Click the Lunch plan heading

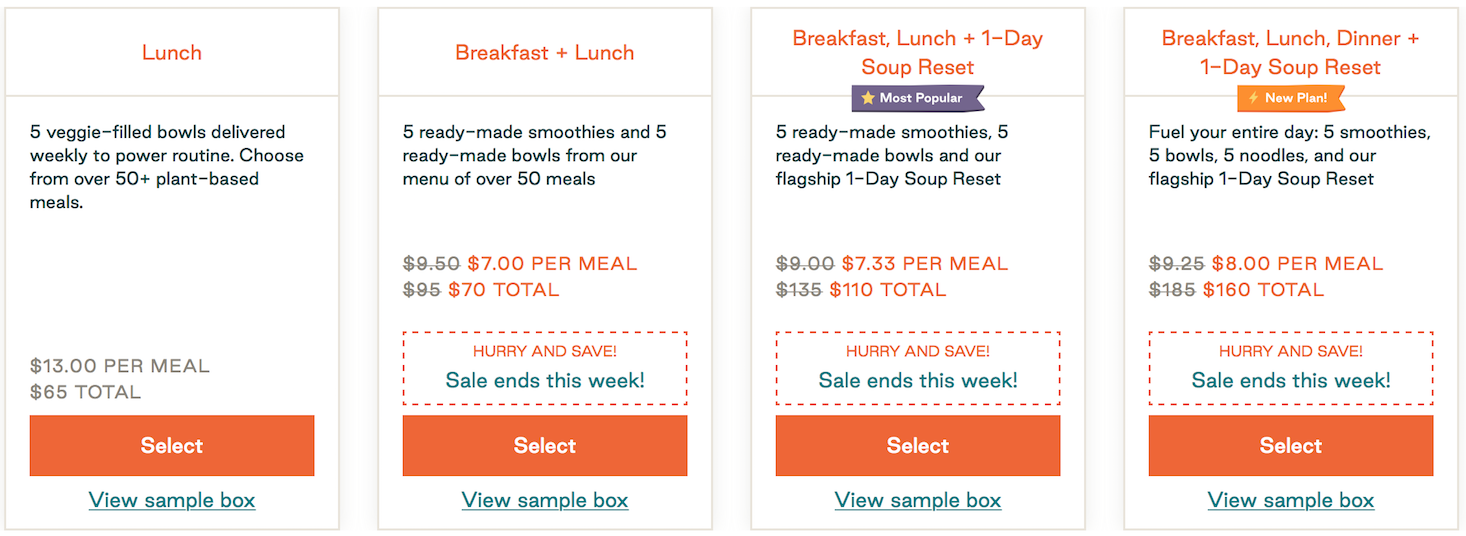(172, 53)
